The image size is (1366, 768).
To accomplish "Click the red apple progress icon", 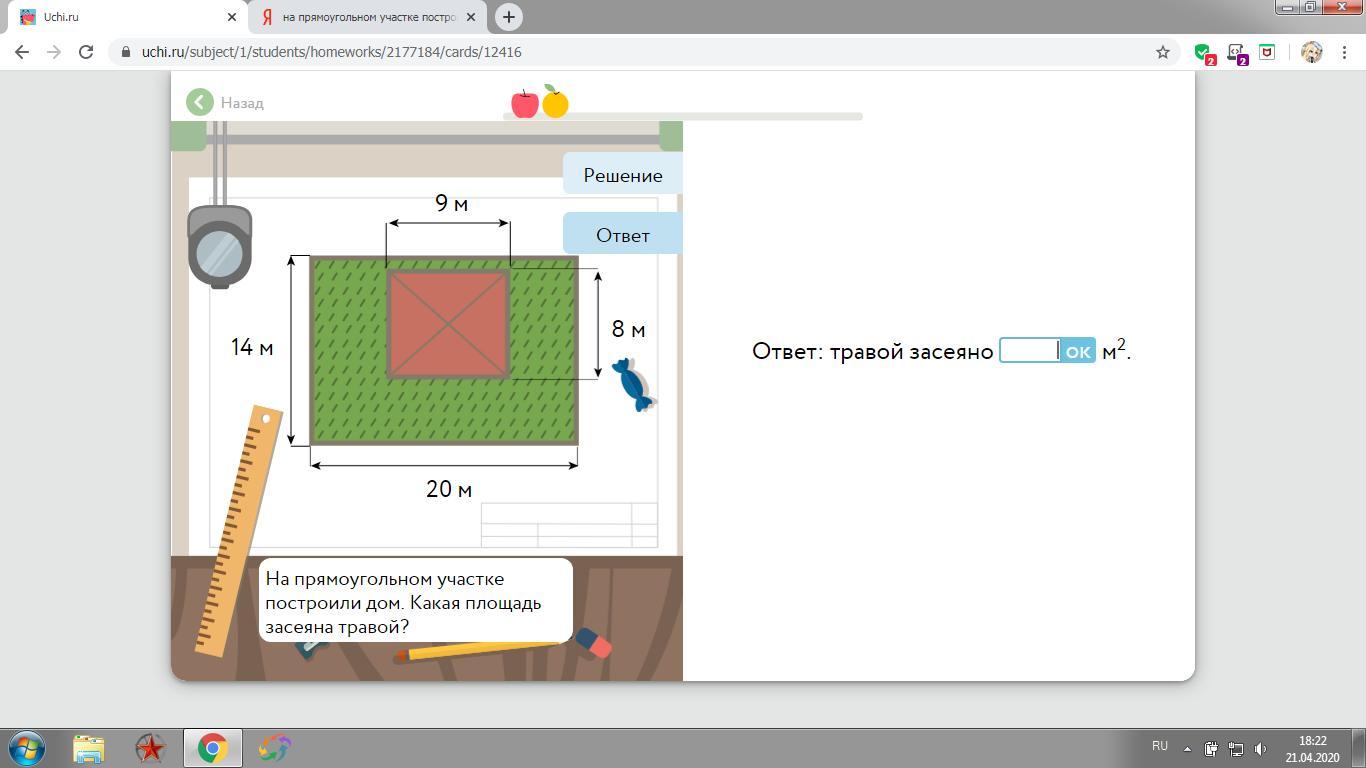I will point(525,102).
